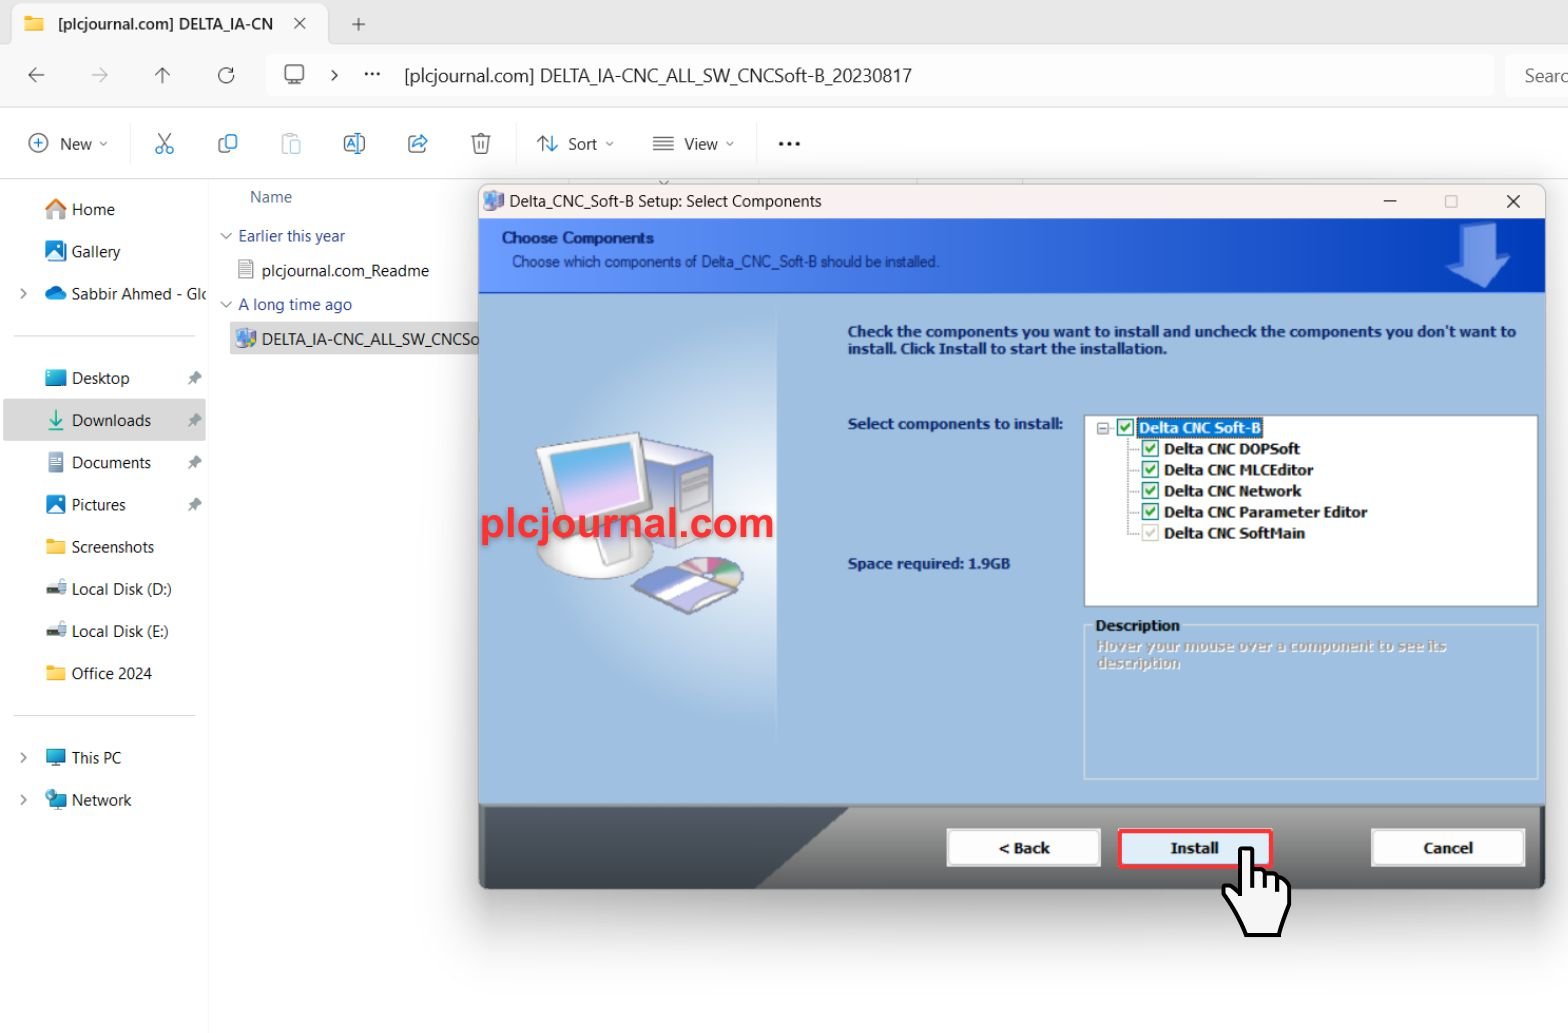Close the DELTA_IA-CN Explorer tab

point(299,23)
